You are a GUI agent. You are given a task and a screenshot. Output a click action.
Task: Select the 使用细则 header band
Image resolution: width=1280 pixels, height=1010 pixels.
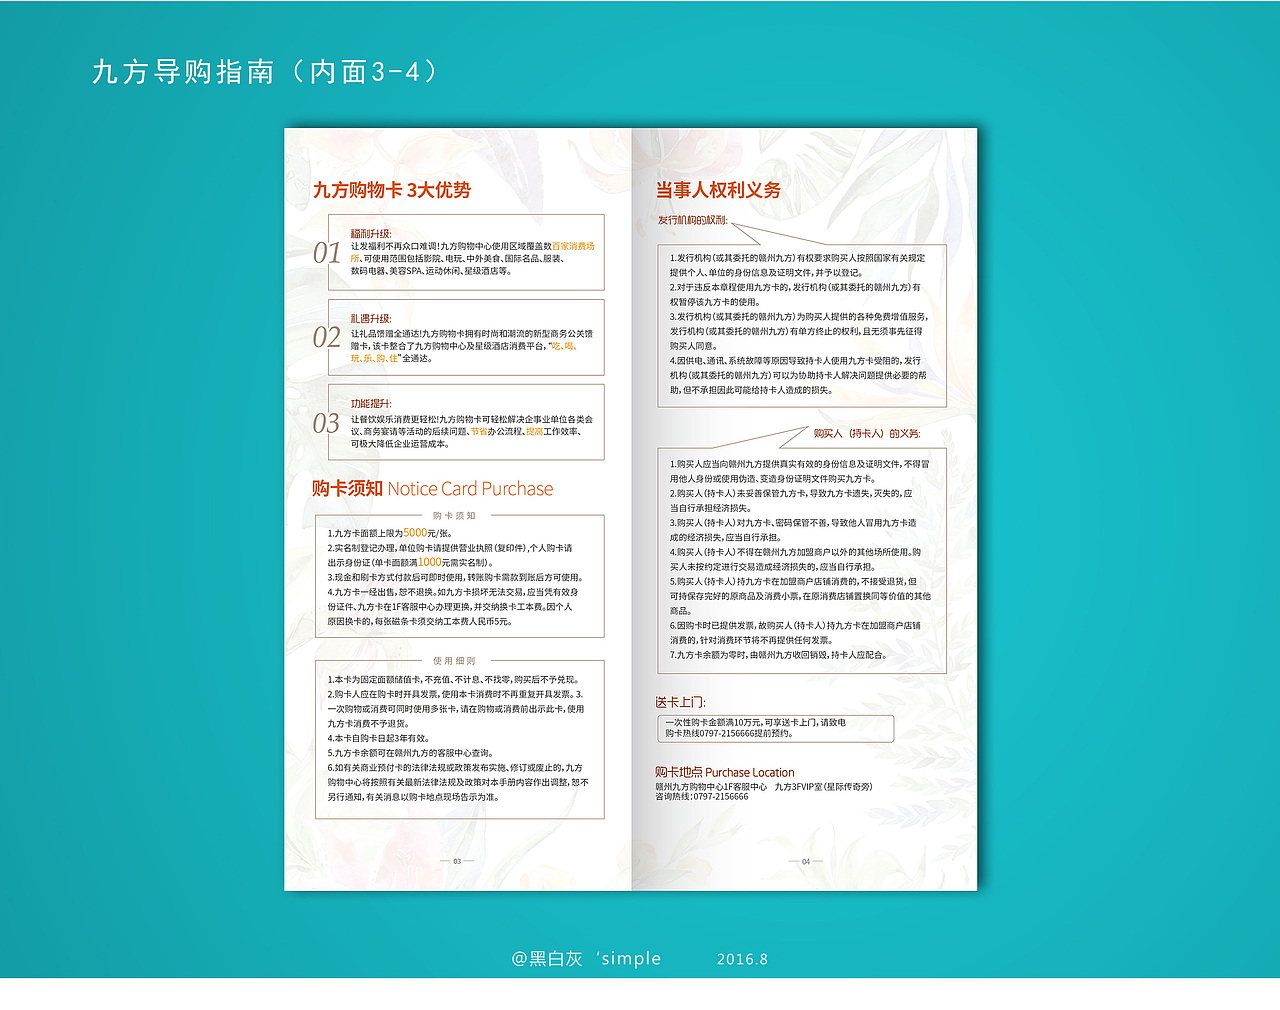pos(455,662)
